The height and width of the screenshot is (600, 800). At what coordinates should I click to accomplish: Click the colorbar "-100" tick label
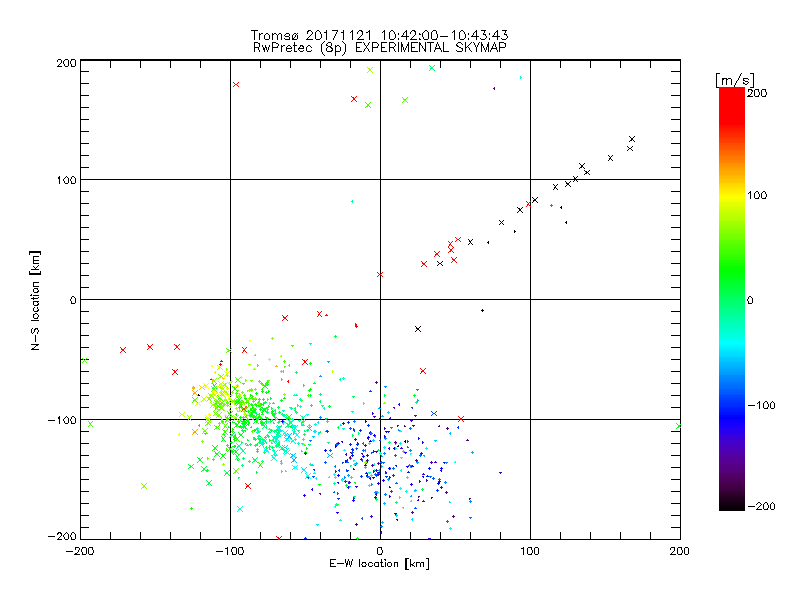761,405
